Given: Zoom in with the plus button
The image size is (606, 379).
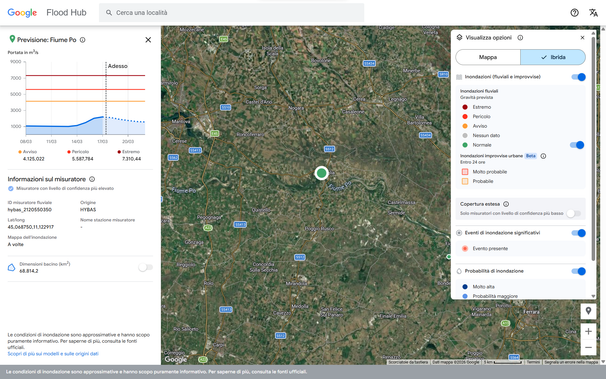Looking at the screenshot, I should (x=588, y=331).
